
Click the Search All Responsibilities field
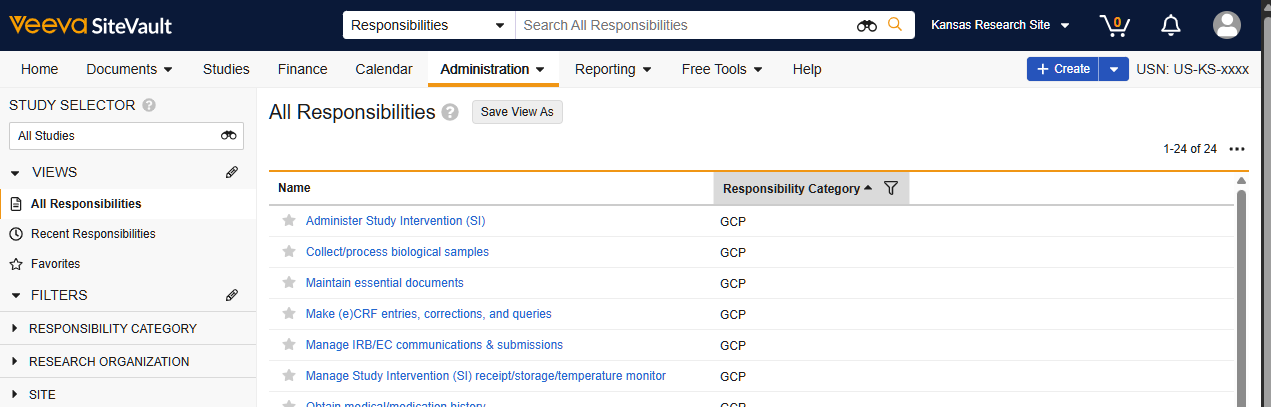[x=685, y=25]
